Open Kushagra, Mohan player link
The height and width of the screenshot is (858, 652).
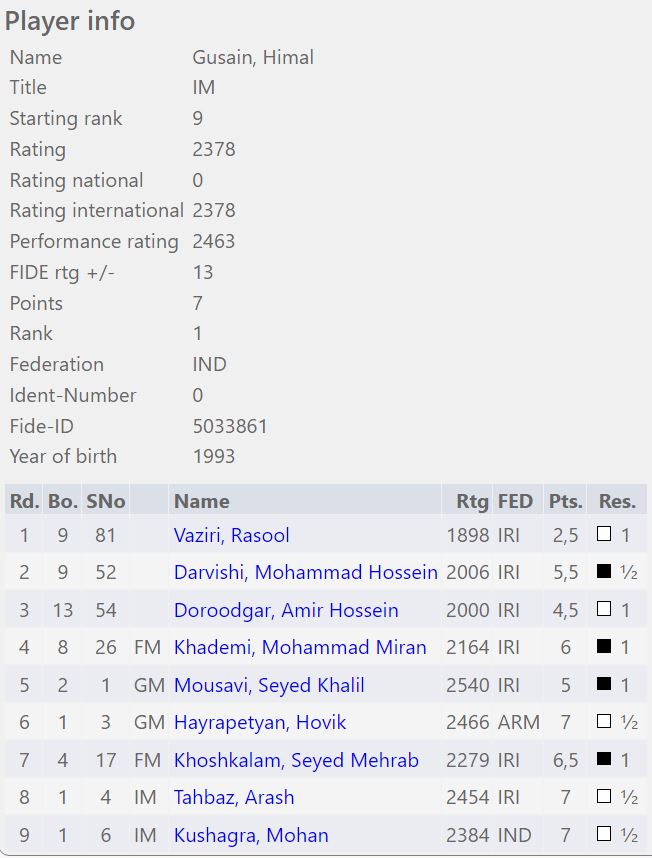coord(251,835)
